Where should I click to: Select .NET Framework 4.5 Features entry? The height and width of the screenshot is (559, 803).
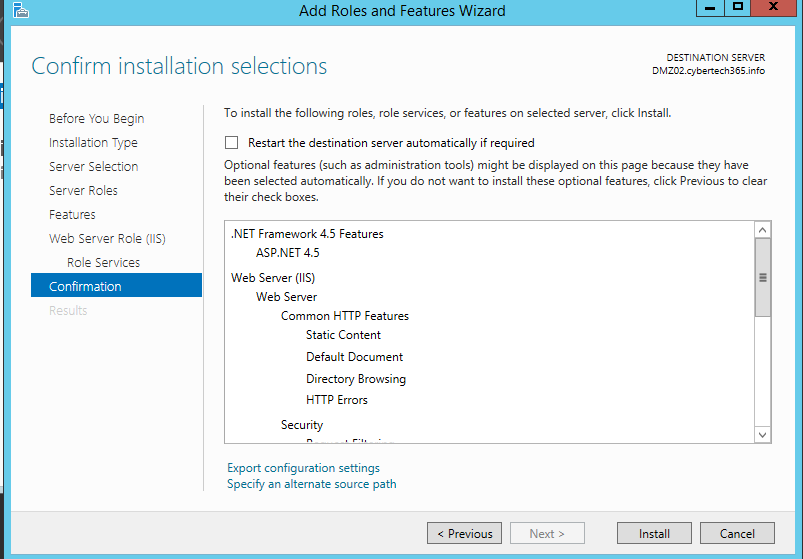(307, 234)
